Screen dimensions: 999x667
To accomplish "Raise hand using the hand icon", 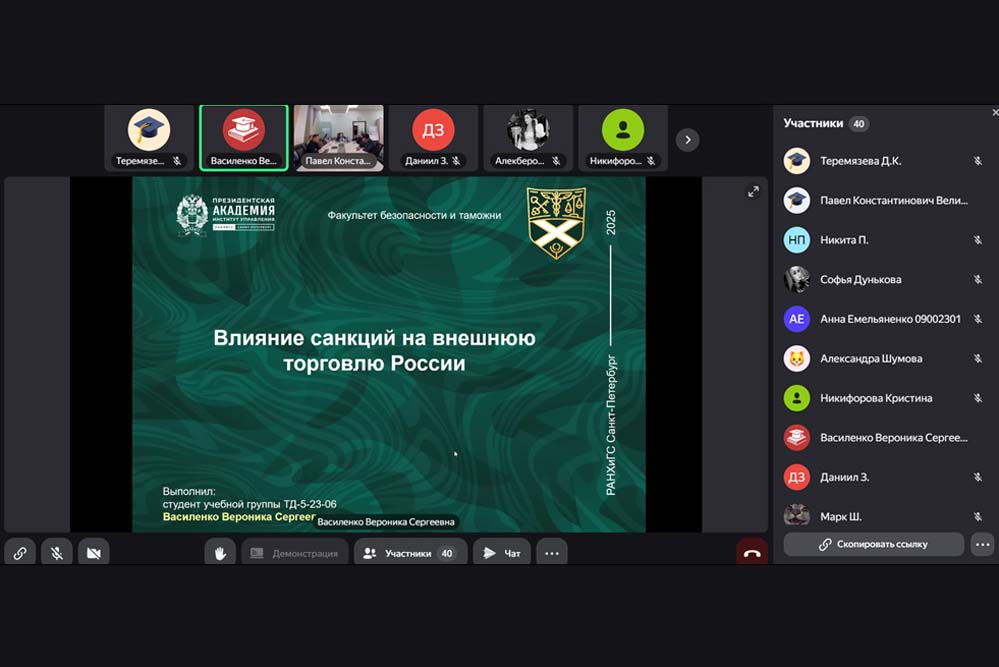I will (x=220, y=553).
